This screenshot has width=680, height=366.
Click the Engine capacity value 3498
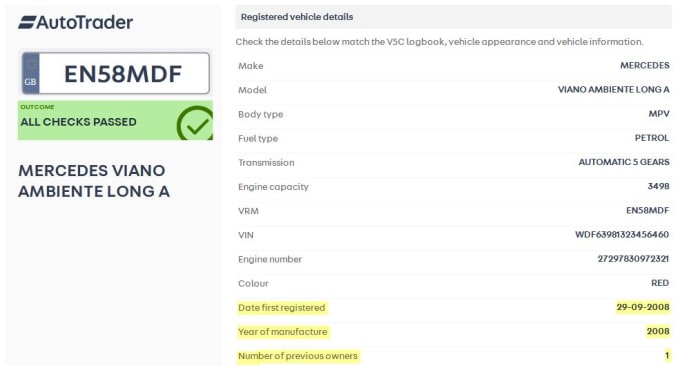coord(658,186)
